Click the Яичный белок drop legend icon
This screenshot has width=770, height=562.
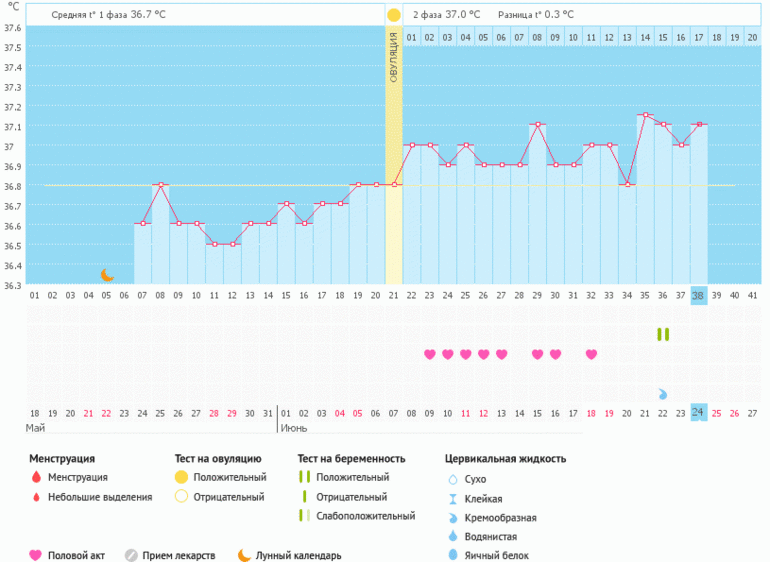click(x=454, y=555)
